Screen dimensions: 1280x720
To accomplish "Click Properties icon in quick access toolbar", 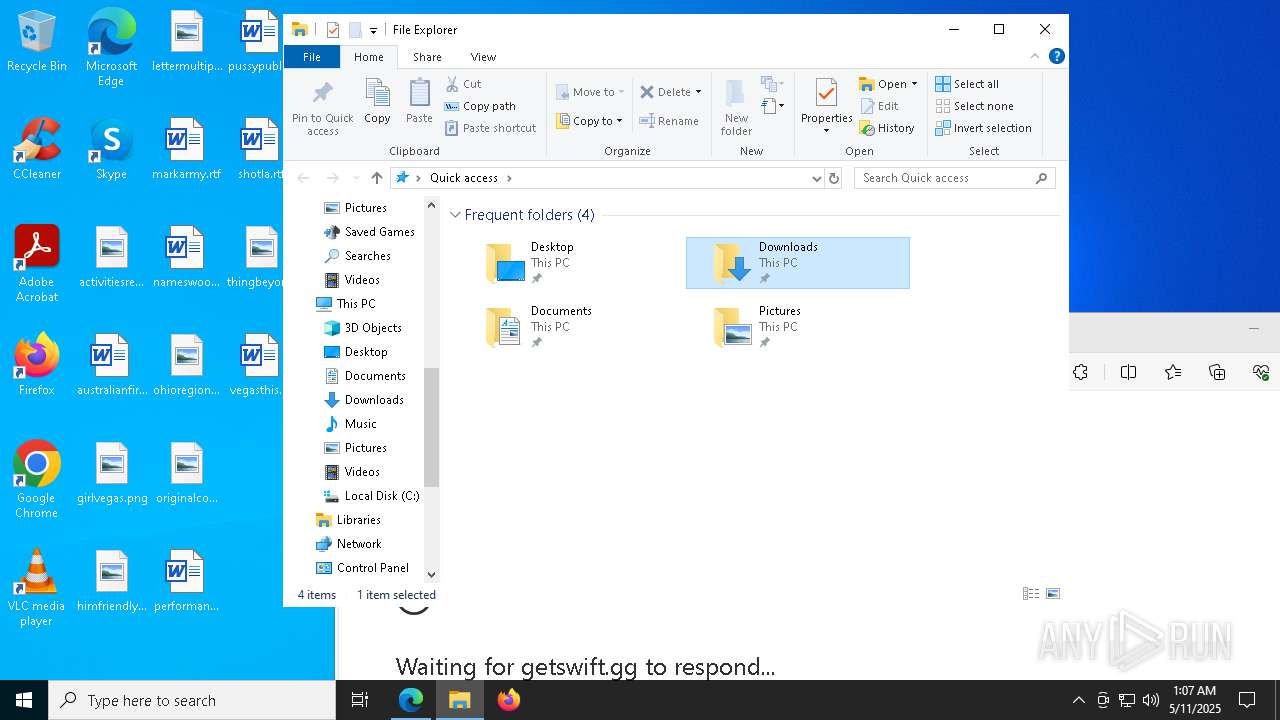I will (332, 30).
